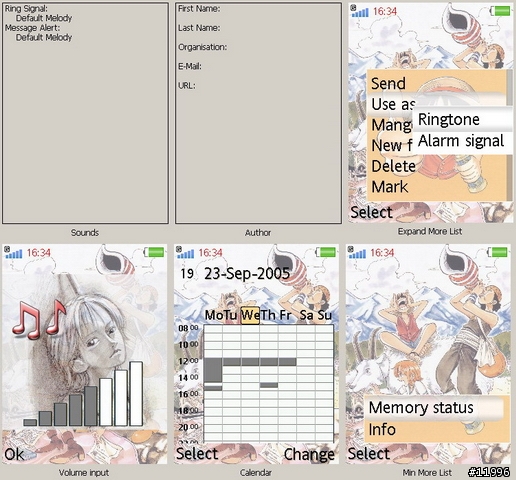Click signal strength icon in Min More List screen
The height and width of the screenshot is (480, 516).
point(357,253)
